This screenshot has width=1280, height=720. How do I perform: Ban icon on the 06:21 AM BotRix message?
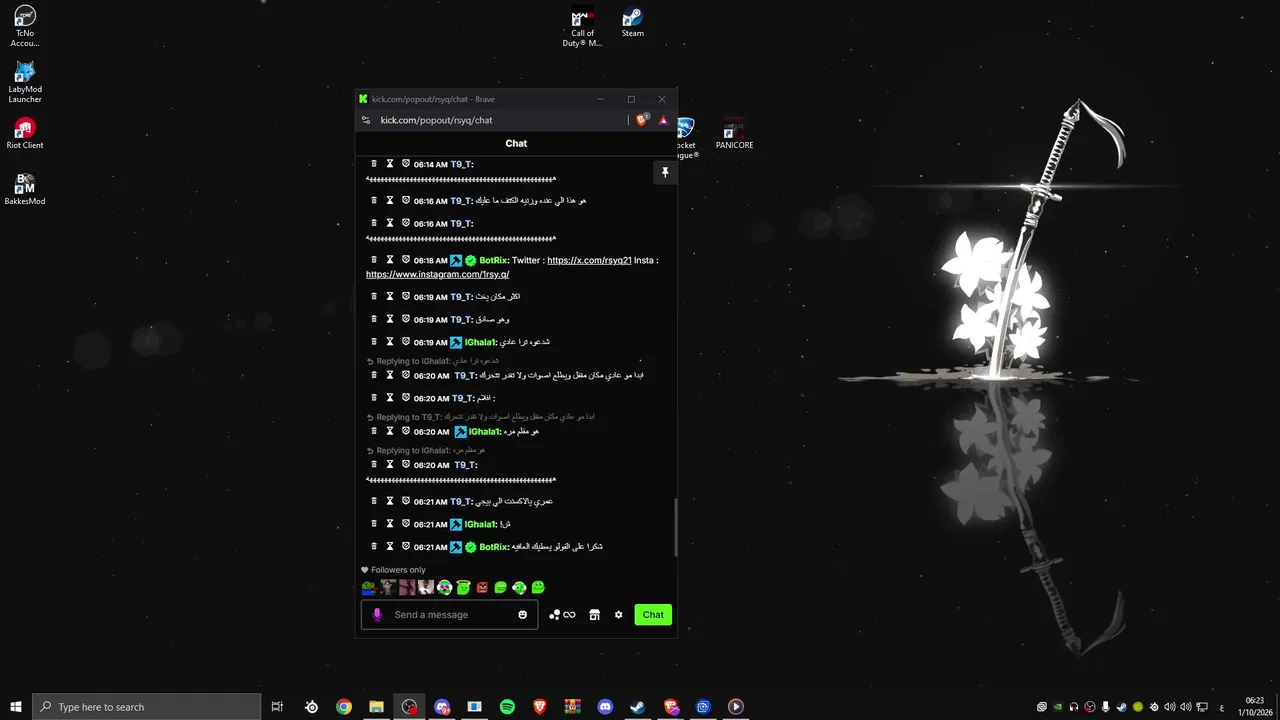[x=406, y=547]
